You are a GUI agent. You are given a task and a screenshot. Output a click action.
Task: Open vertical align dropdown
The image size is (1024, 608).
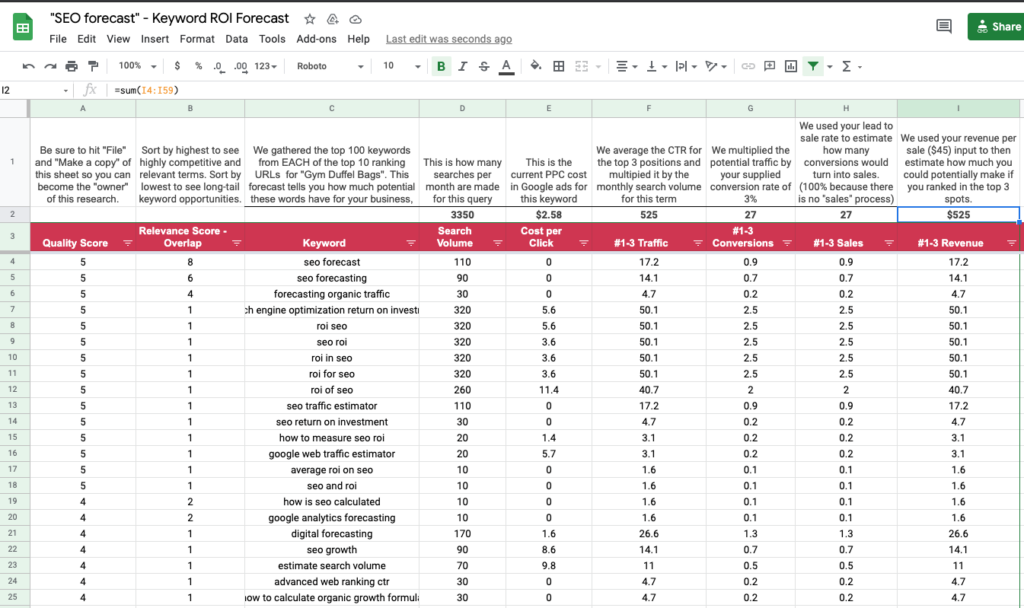656,66
